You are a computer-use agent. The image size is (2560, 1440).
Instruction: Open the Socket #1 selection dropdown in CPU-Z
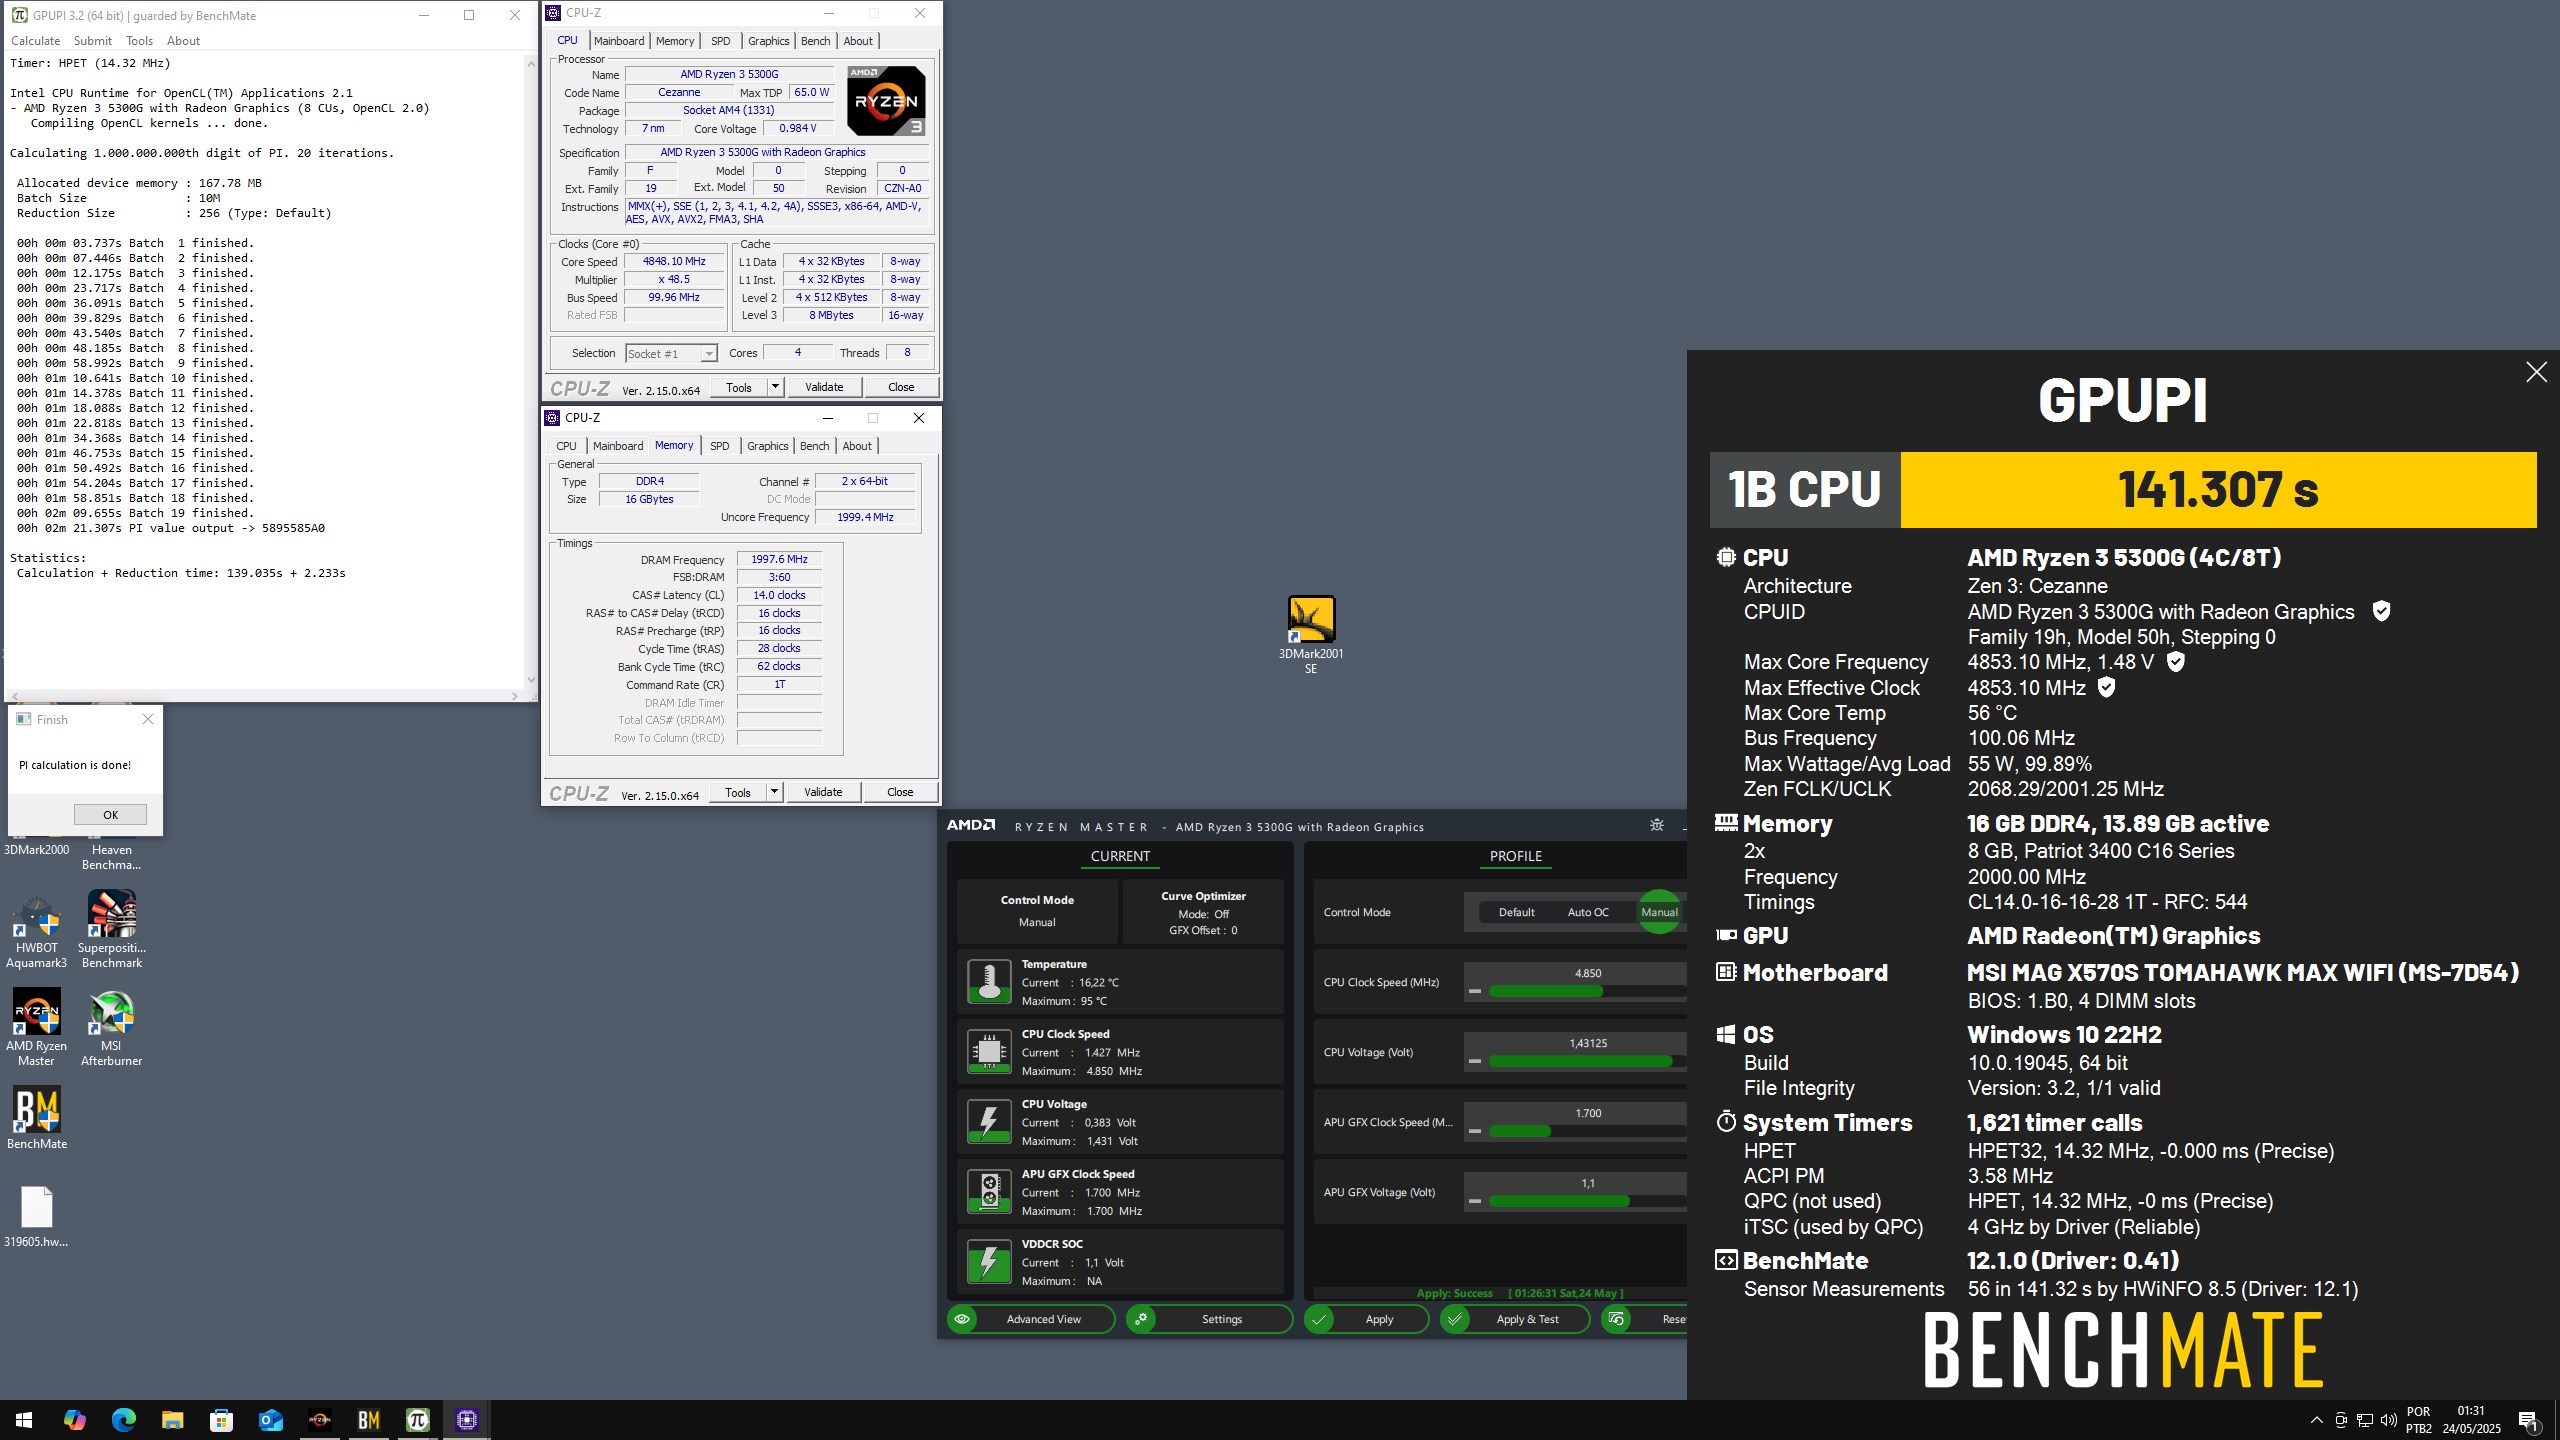pyautogui.click(x=671, y=354)
